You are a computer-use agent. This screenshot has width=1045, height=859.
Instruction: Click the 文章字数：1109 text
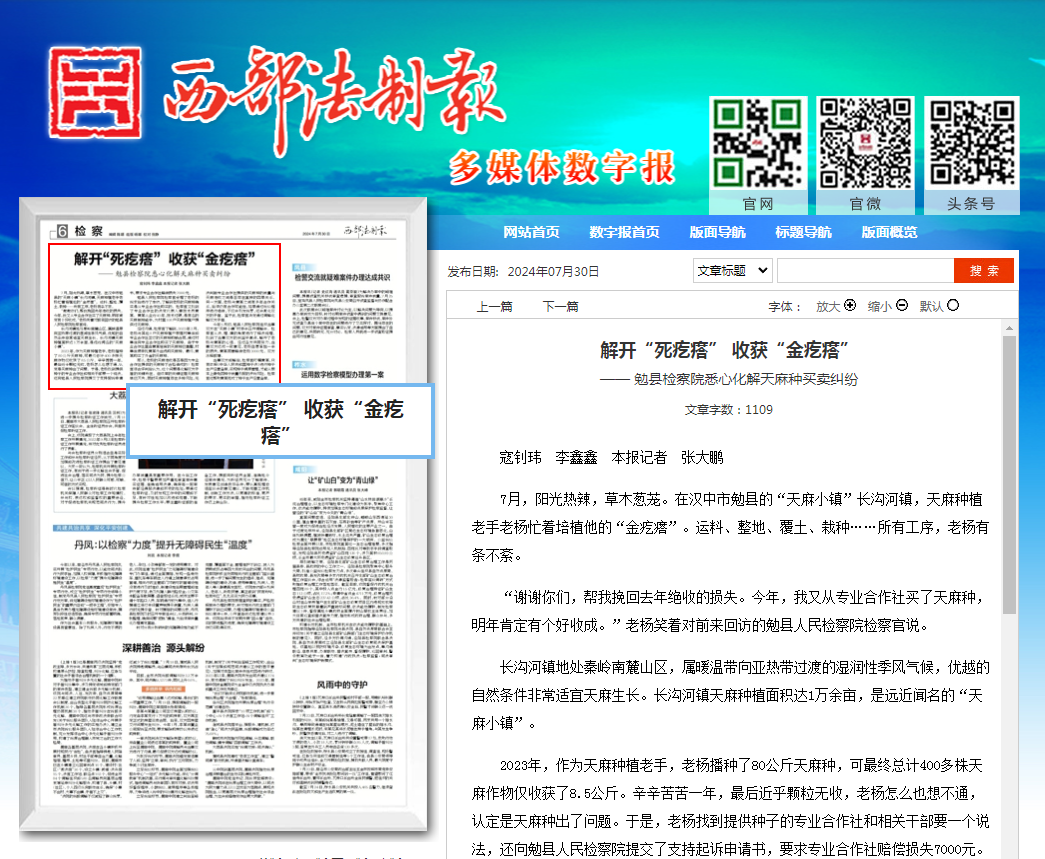coord(728,410)
